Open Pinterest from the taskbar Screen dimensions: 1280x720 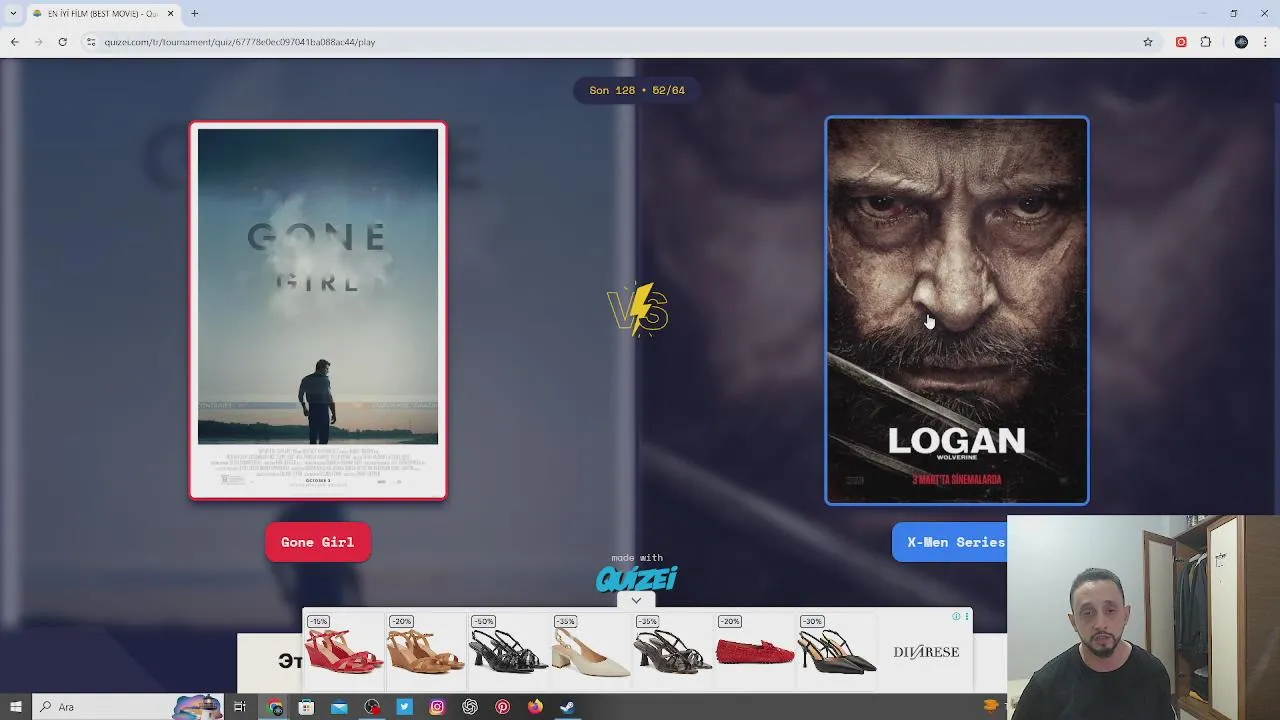point(502,707)
